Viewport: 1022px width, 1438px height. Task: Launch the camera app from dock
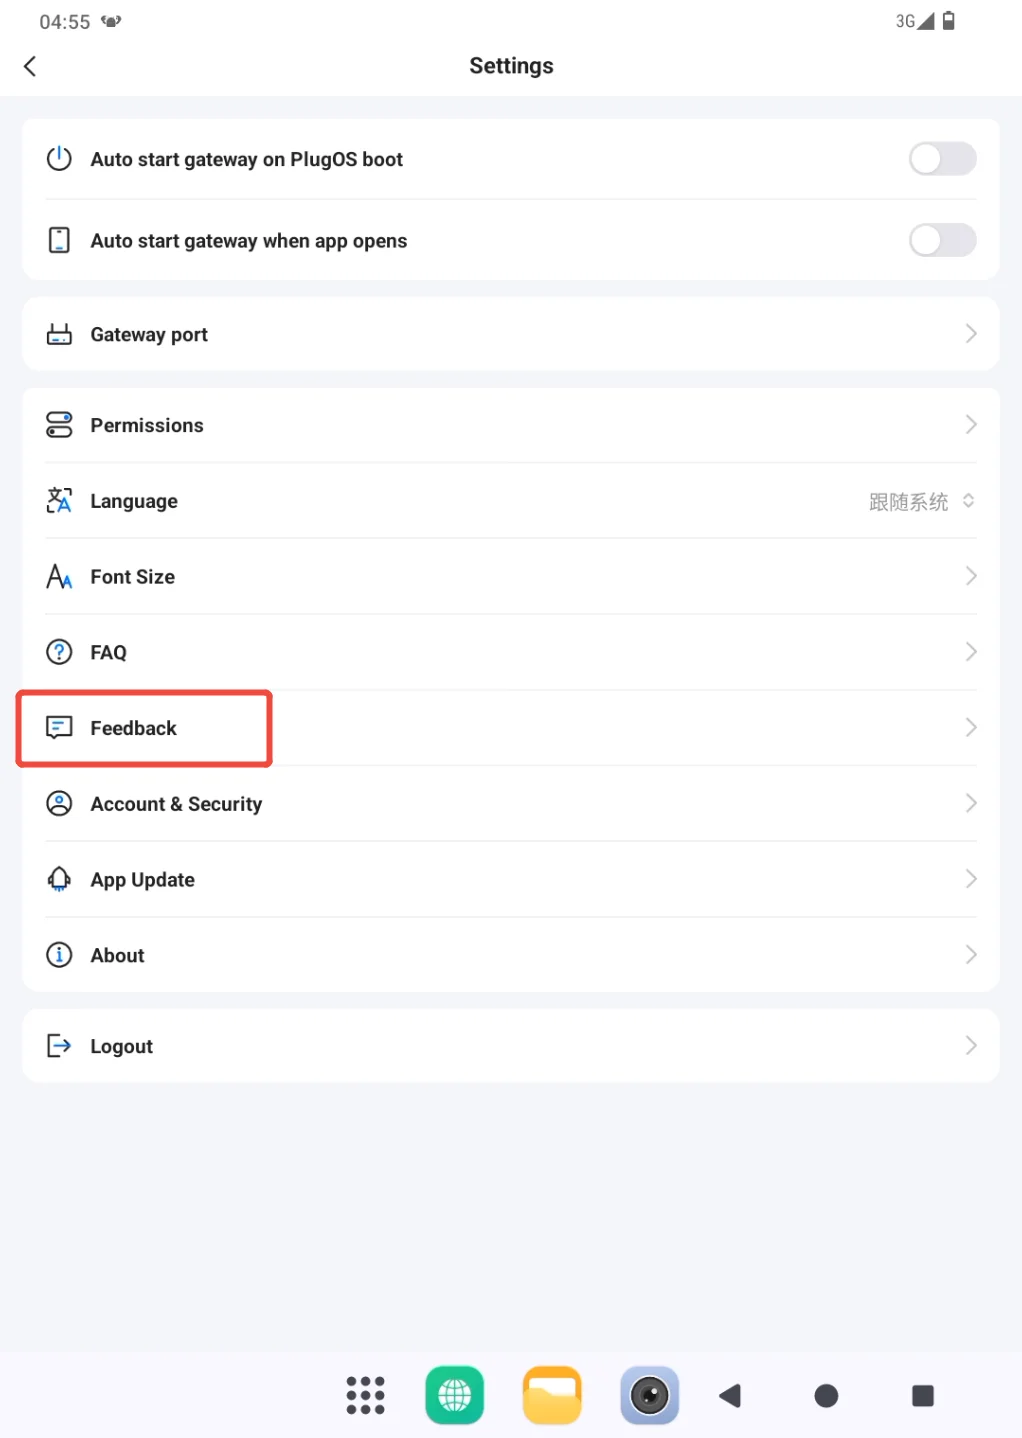coord(650,1395)
